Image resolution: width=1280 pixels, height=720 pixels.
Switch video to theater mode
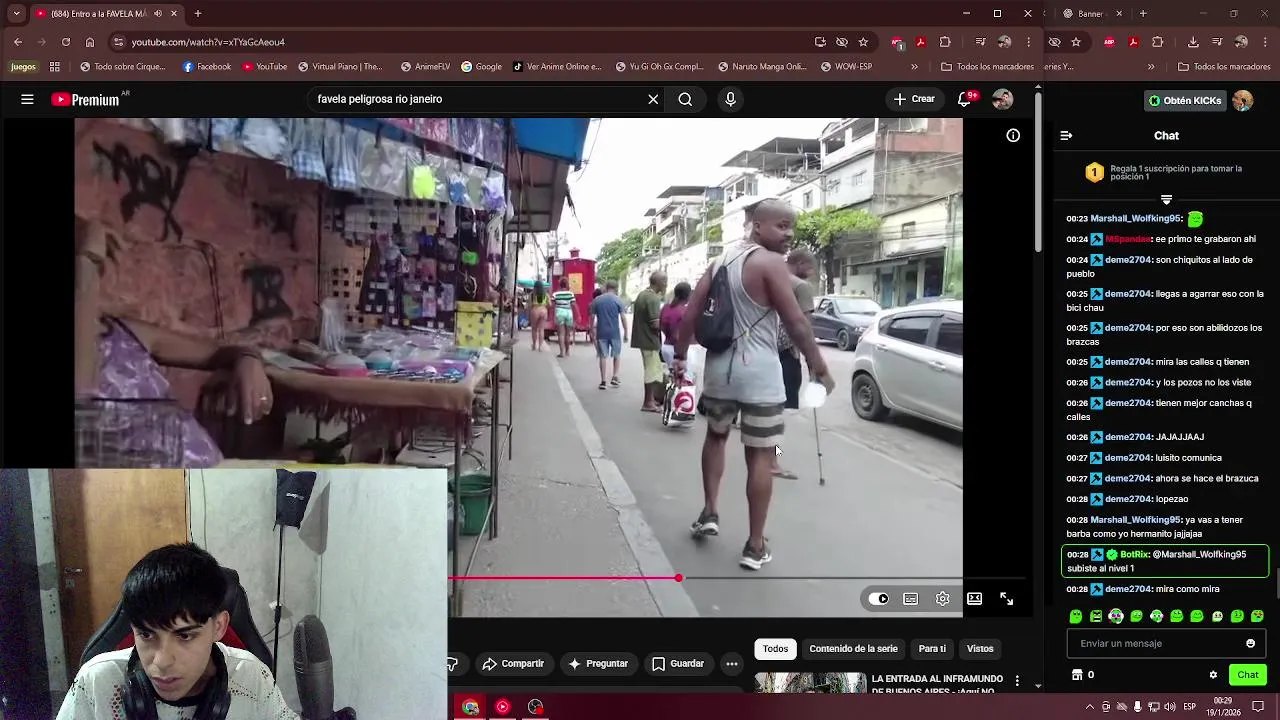coord(974,599)
